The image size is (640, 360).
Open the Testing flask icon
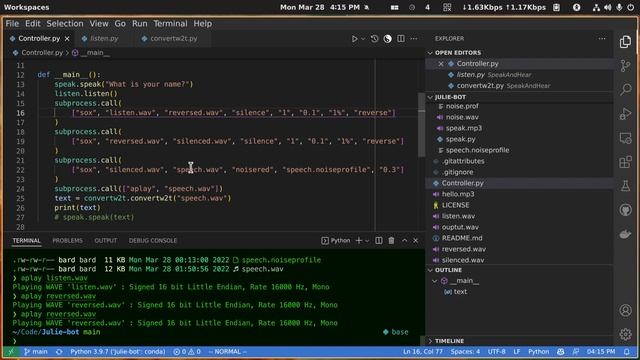(625, 186)
